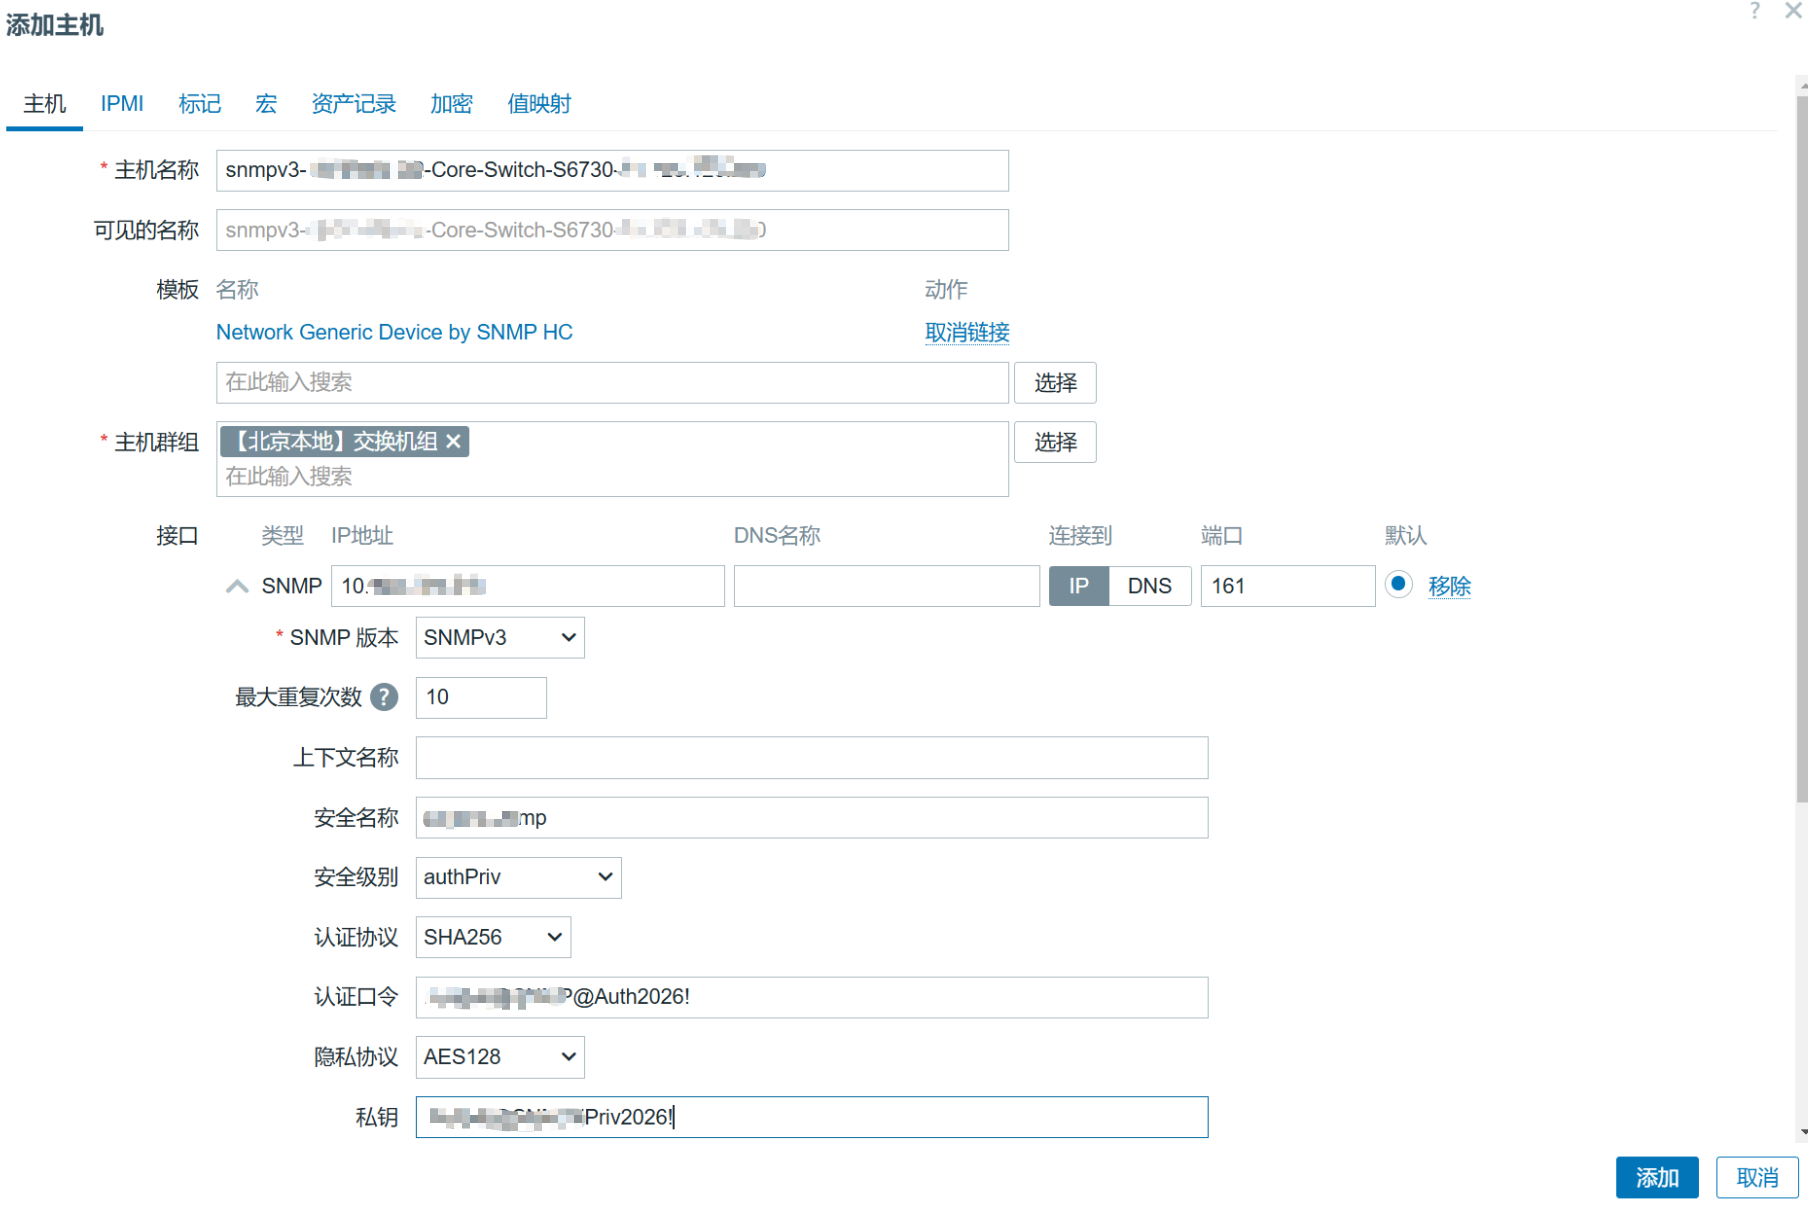Open the 隐私协议 AES128 dropdown
The width and height of the screenshot is (1808, 1208).
point(499,1057)
